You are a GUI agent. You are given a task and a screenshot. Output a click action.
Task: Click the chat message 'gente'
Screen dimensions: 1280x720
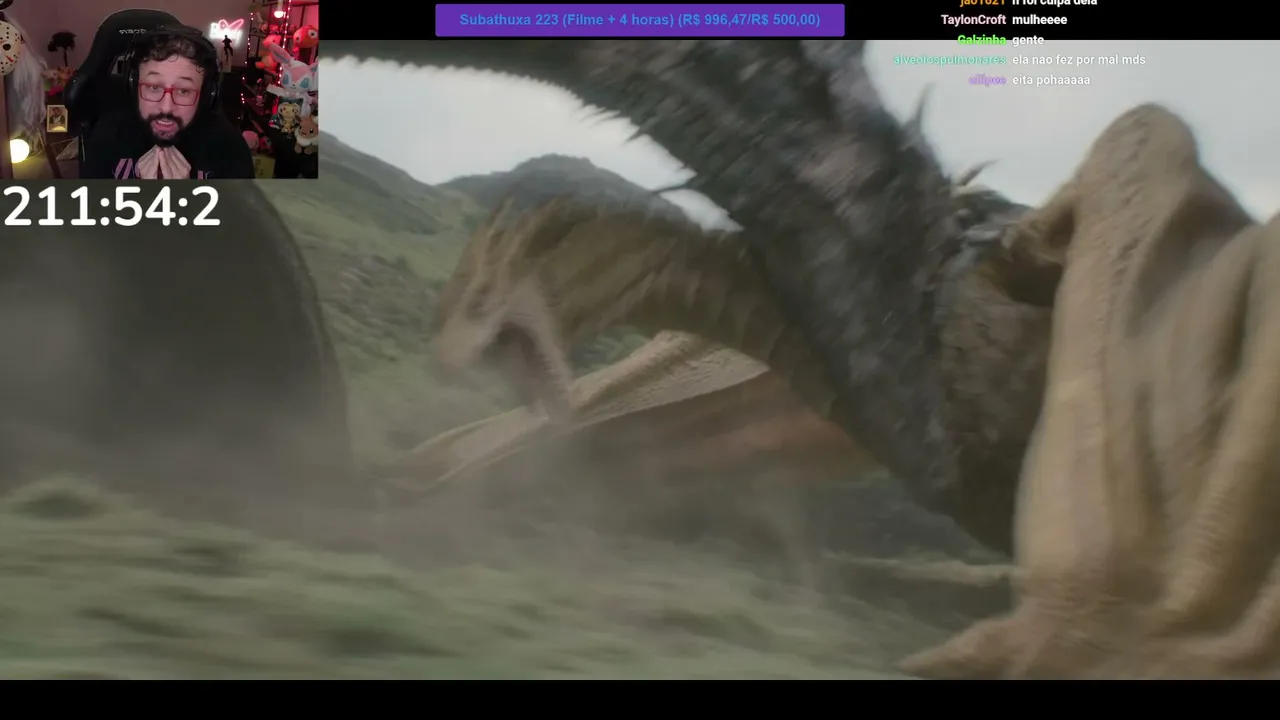pos(1028,40)
